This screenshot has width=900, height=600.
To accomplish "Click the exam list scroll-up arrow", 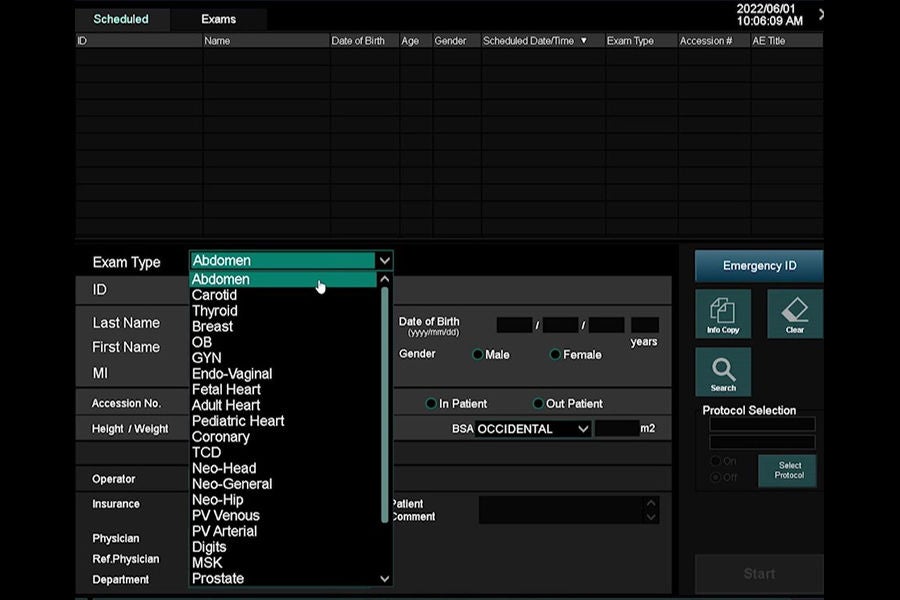I will [x=385, y=279].
